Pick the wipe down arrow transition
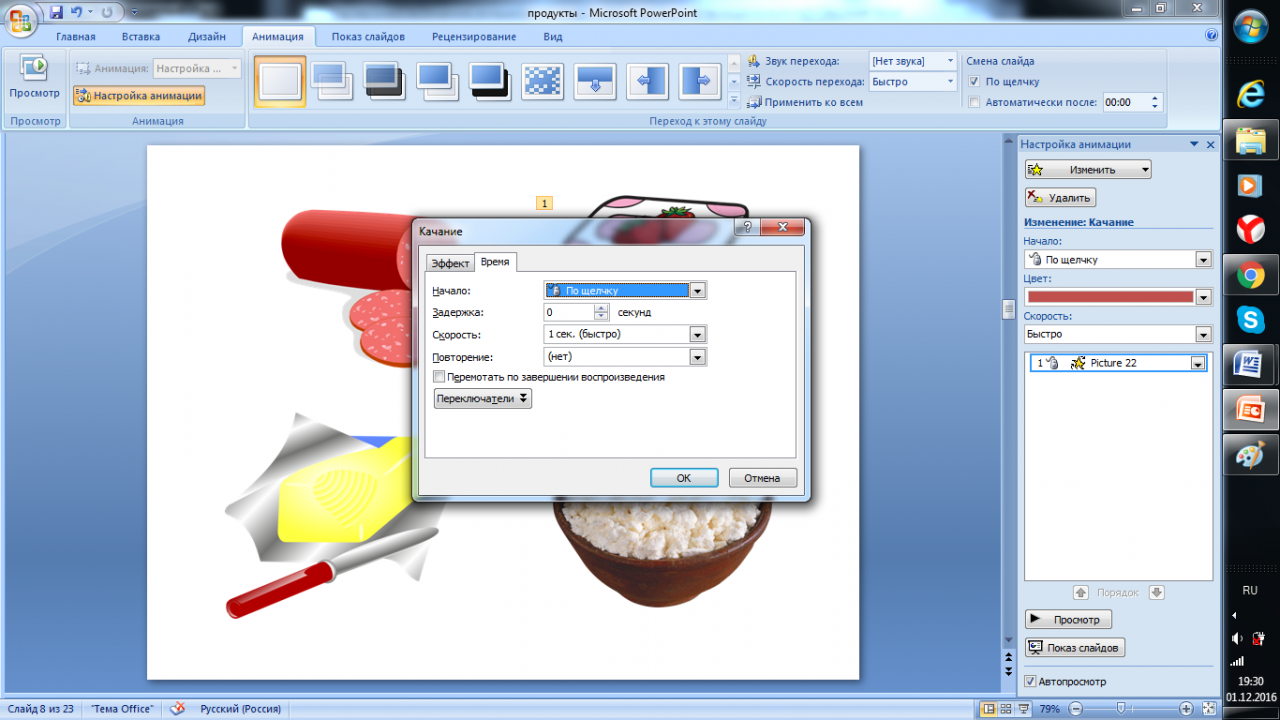Image resolution: width=1280 pixels, height=720 pixels. pos(595,81)
